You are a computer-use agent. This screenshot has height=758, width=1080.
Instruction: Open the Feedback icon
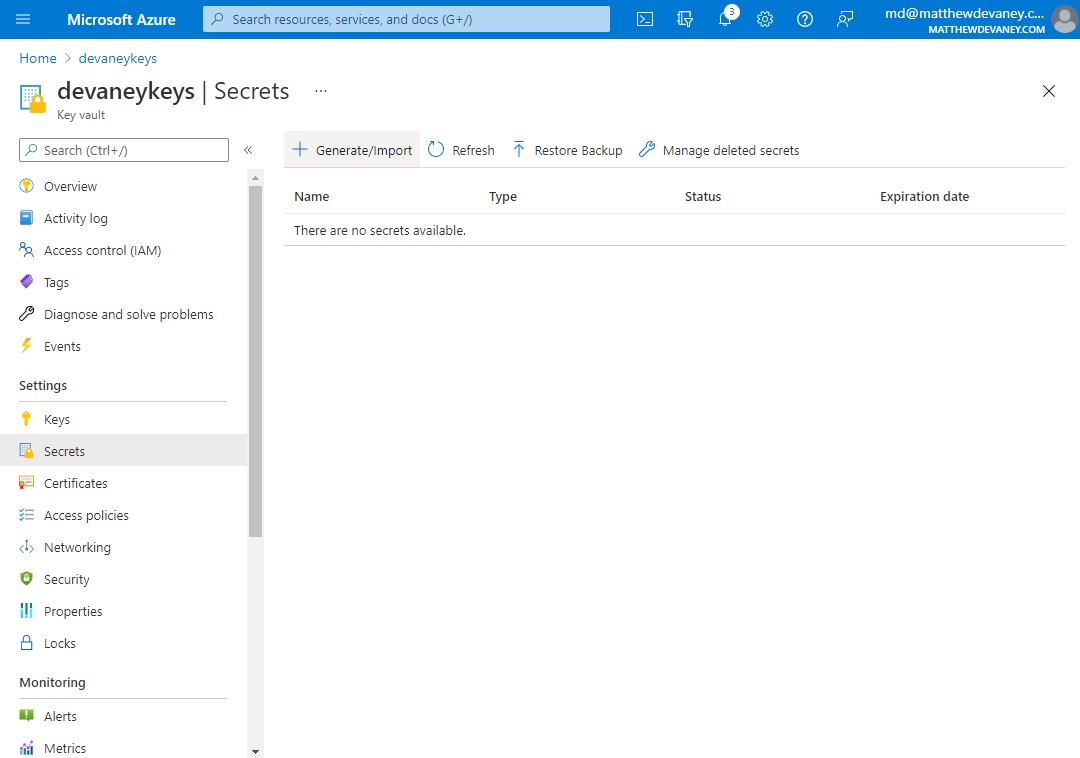tap(845, 19)
